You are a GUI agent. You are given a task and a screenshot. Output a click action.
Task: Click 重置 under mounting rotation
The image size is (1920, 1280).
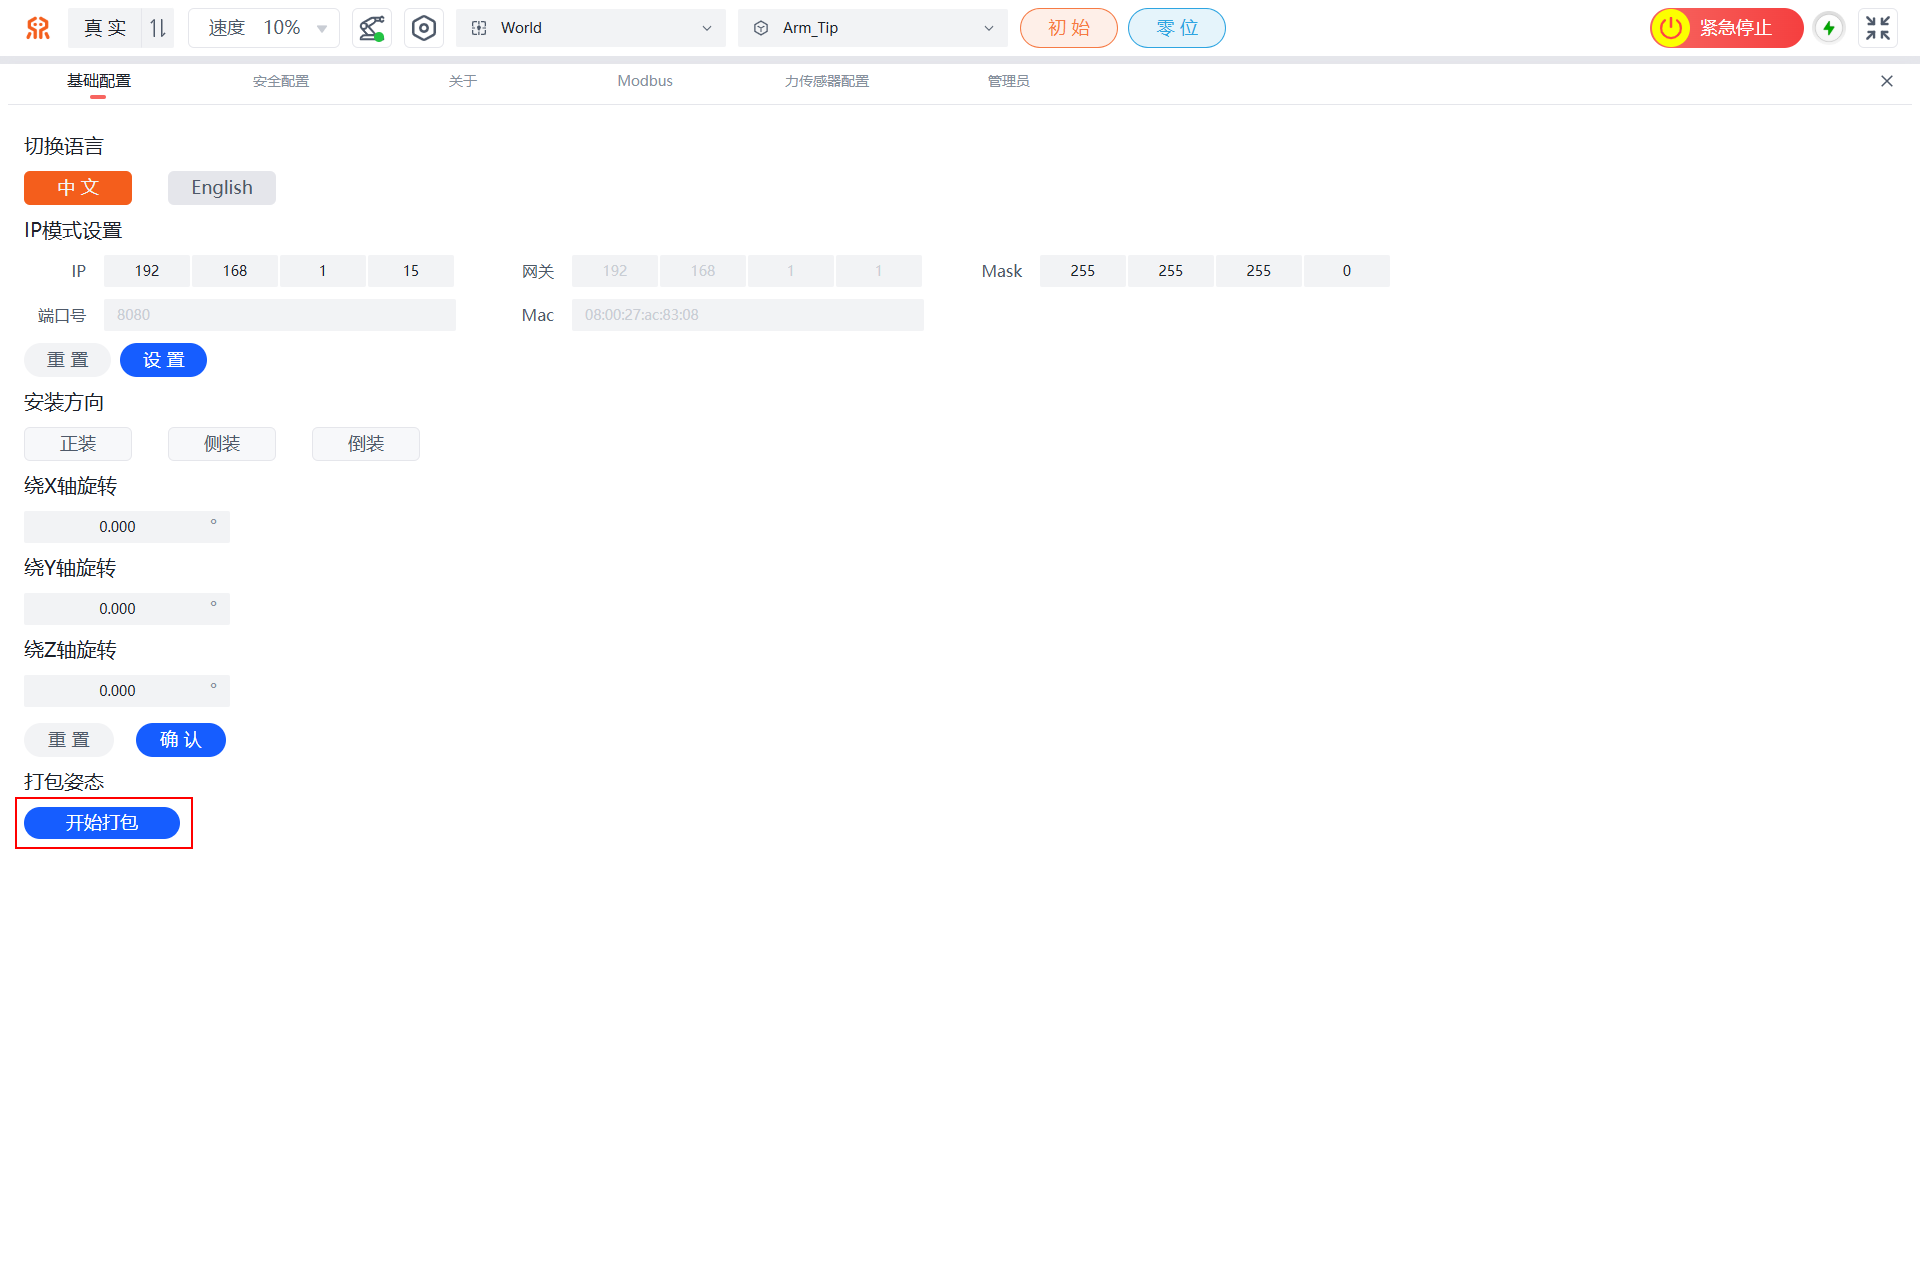coord(69,740)
